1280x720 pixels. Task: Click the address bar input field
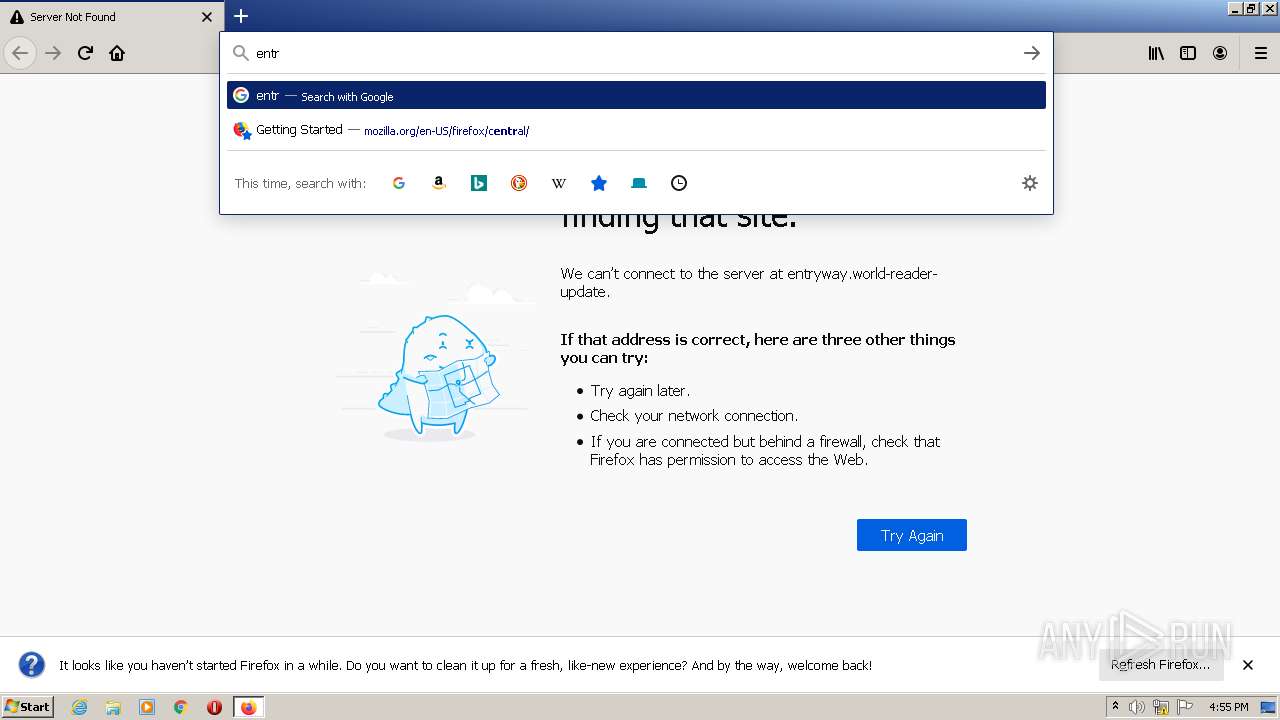point(634,53)
